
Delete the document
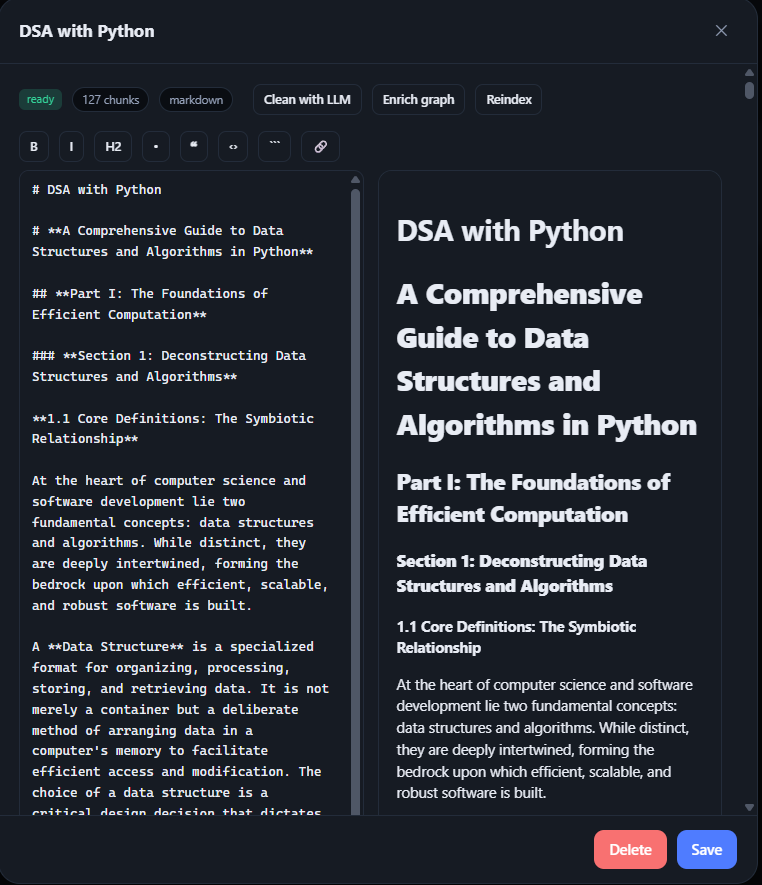[630, 849]
